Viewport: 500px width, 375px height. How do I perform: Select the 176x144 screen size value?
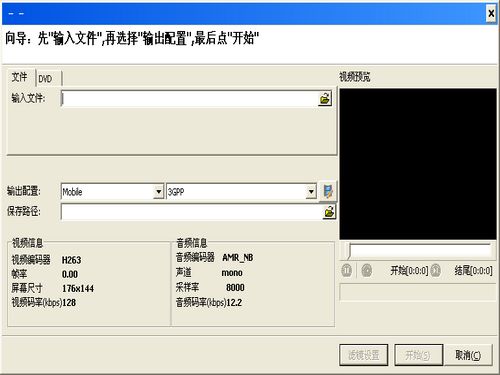click(78, 288)
